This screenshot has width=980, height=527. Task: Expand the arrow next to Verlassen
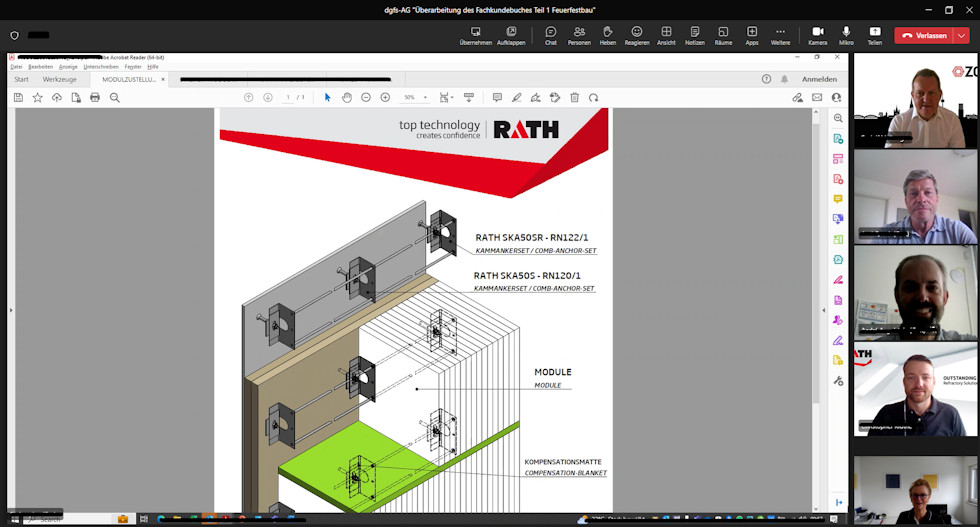[x=962, y=36]
